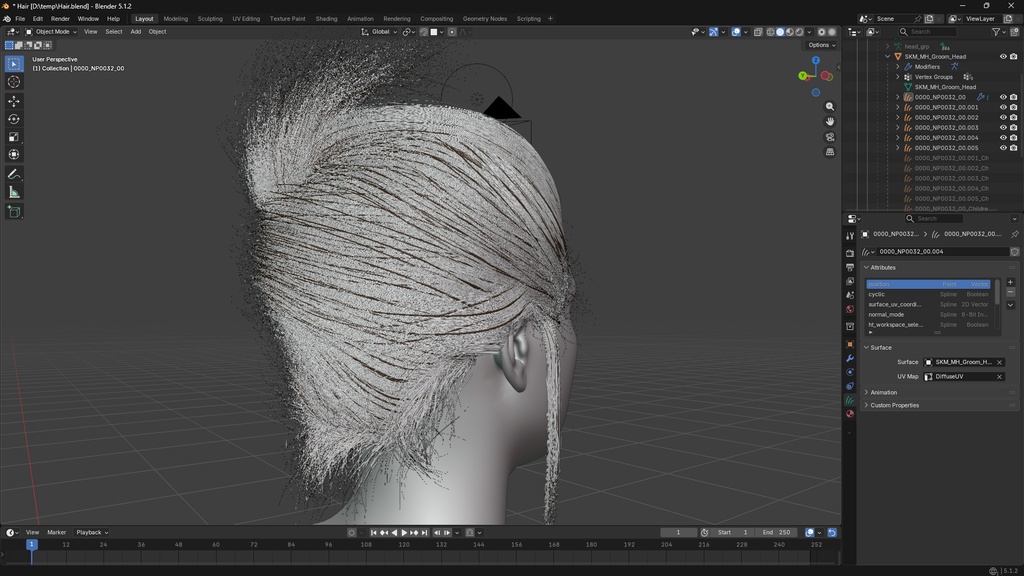Open the Object properties tab icon

pyautogui.click(x=850, y=344)
